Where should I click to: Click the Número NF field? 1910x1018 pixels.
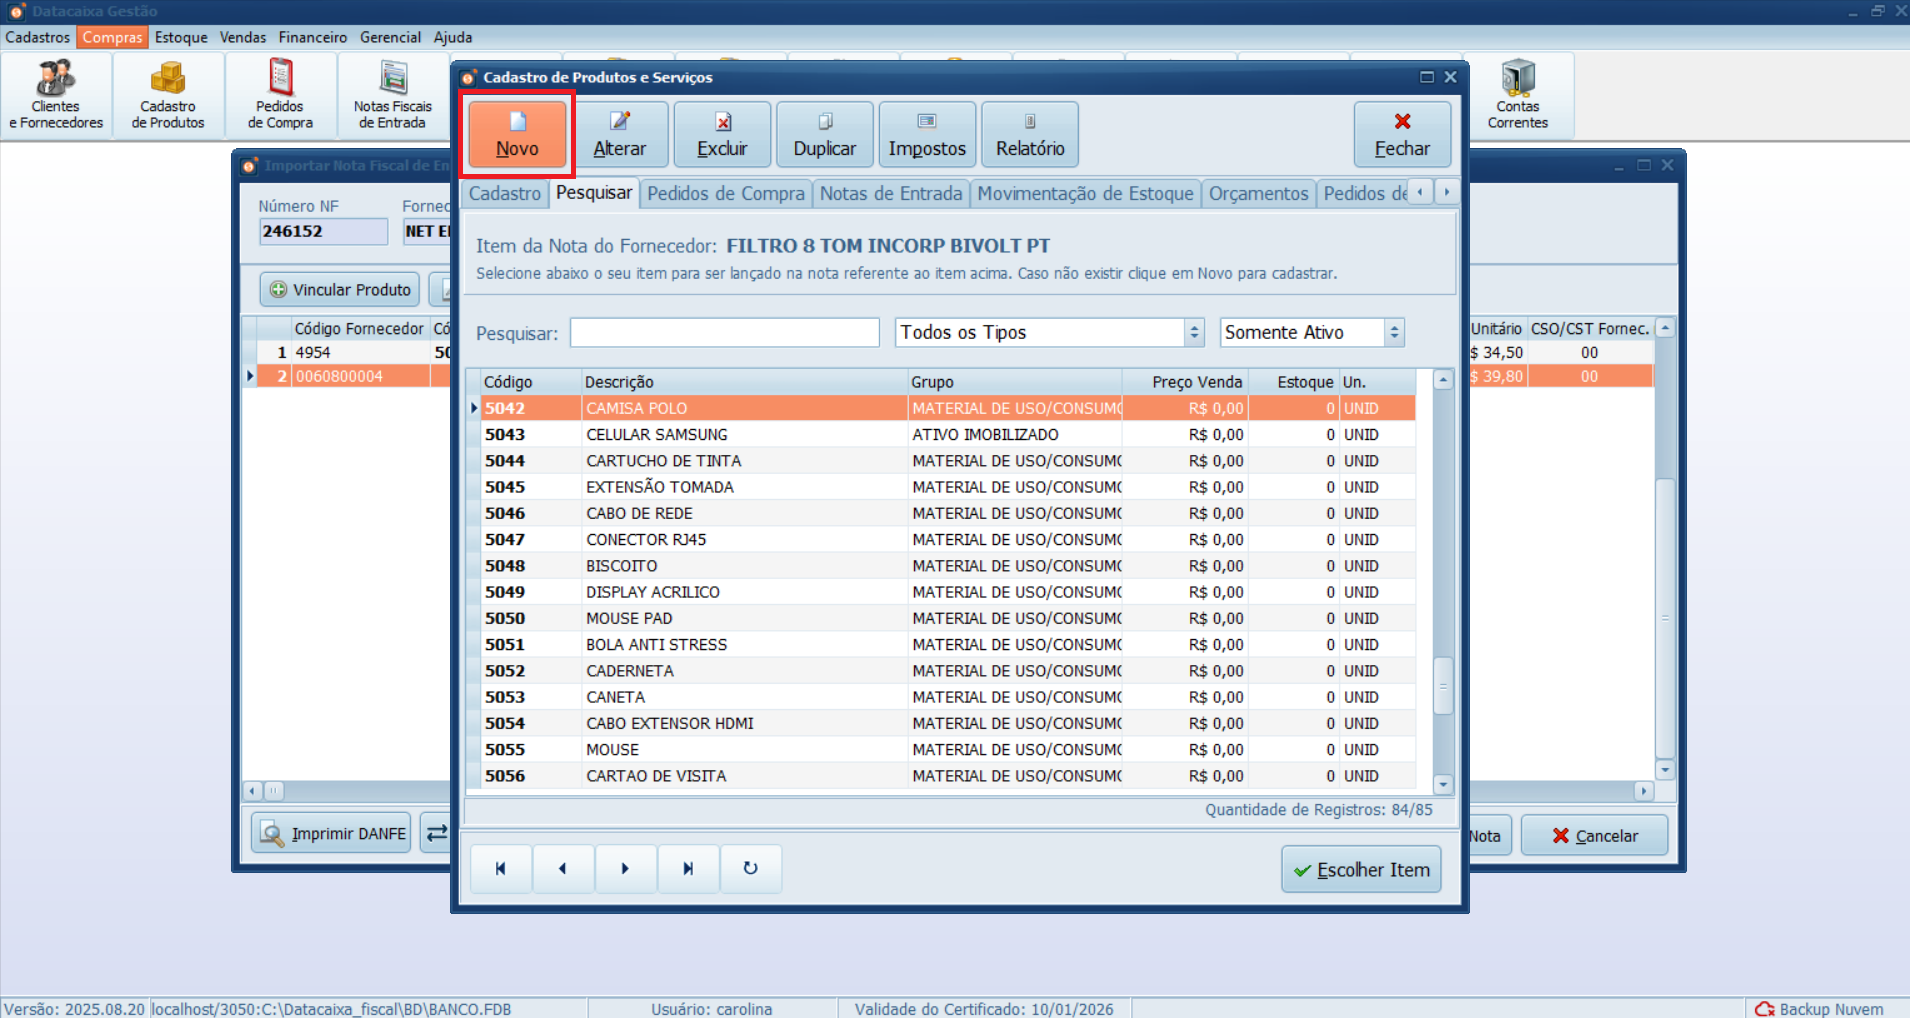(323, 231)
